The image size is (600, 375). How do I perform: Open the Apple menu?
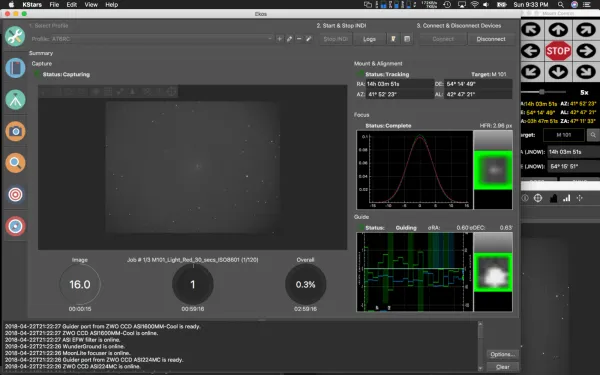(11, 5)
